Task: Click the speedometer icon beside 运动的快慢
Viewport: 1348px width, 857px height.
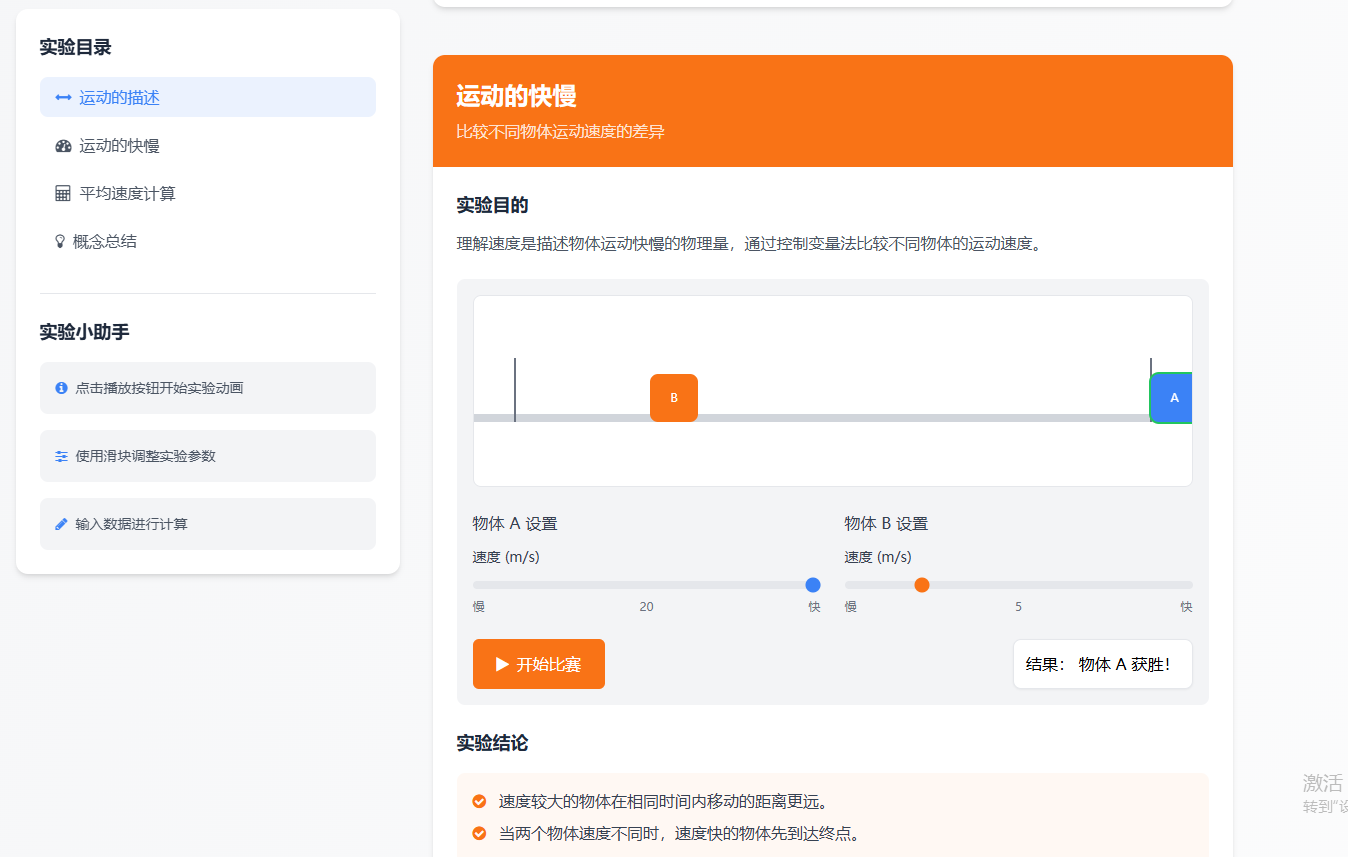Action: pyautogui.click(x=63, y=146)
